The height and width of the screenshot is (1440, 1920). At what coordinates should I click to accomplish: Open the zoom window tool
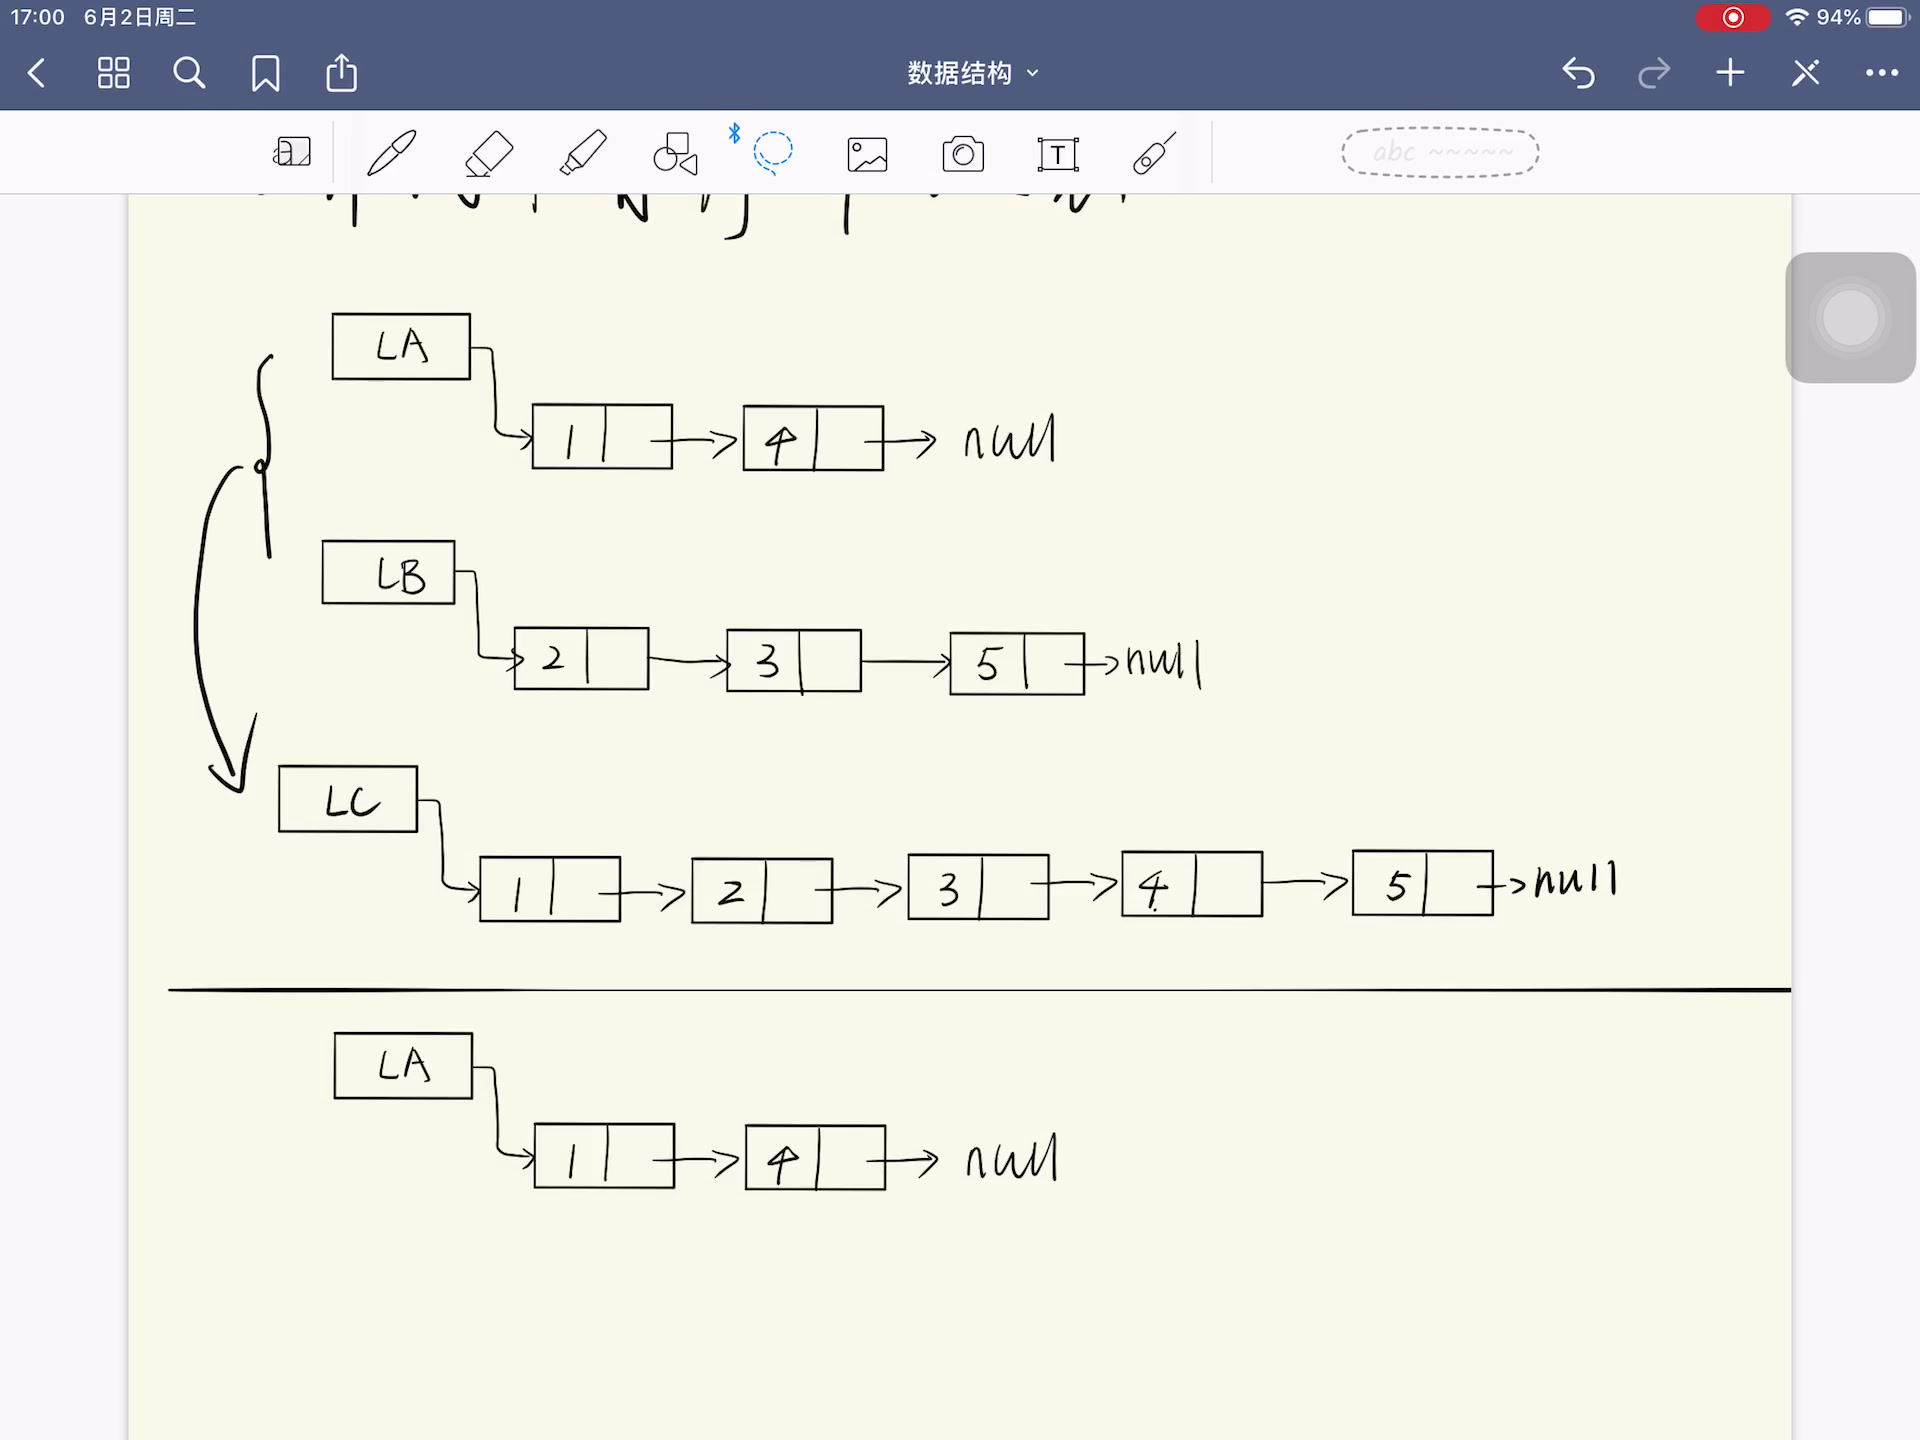point(292,153)
